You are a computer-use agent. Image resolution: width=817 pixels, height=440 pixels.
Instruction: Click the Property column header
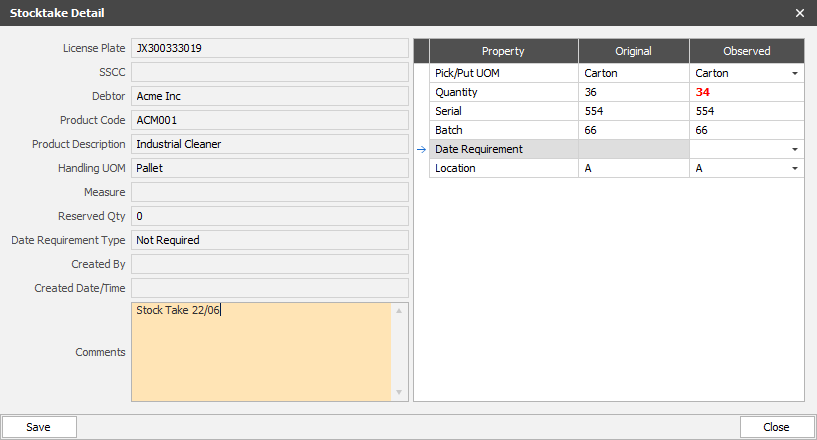click(503, 51)
